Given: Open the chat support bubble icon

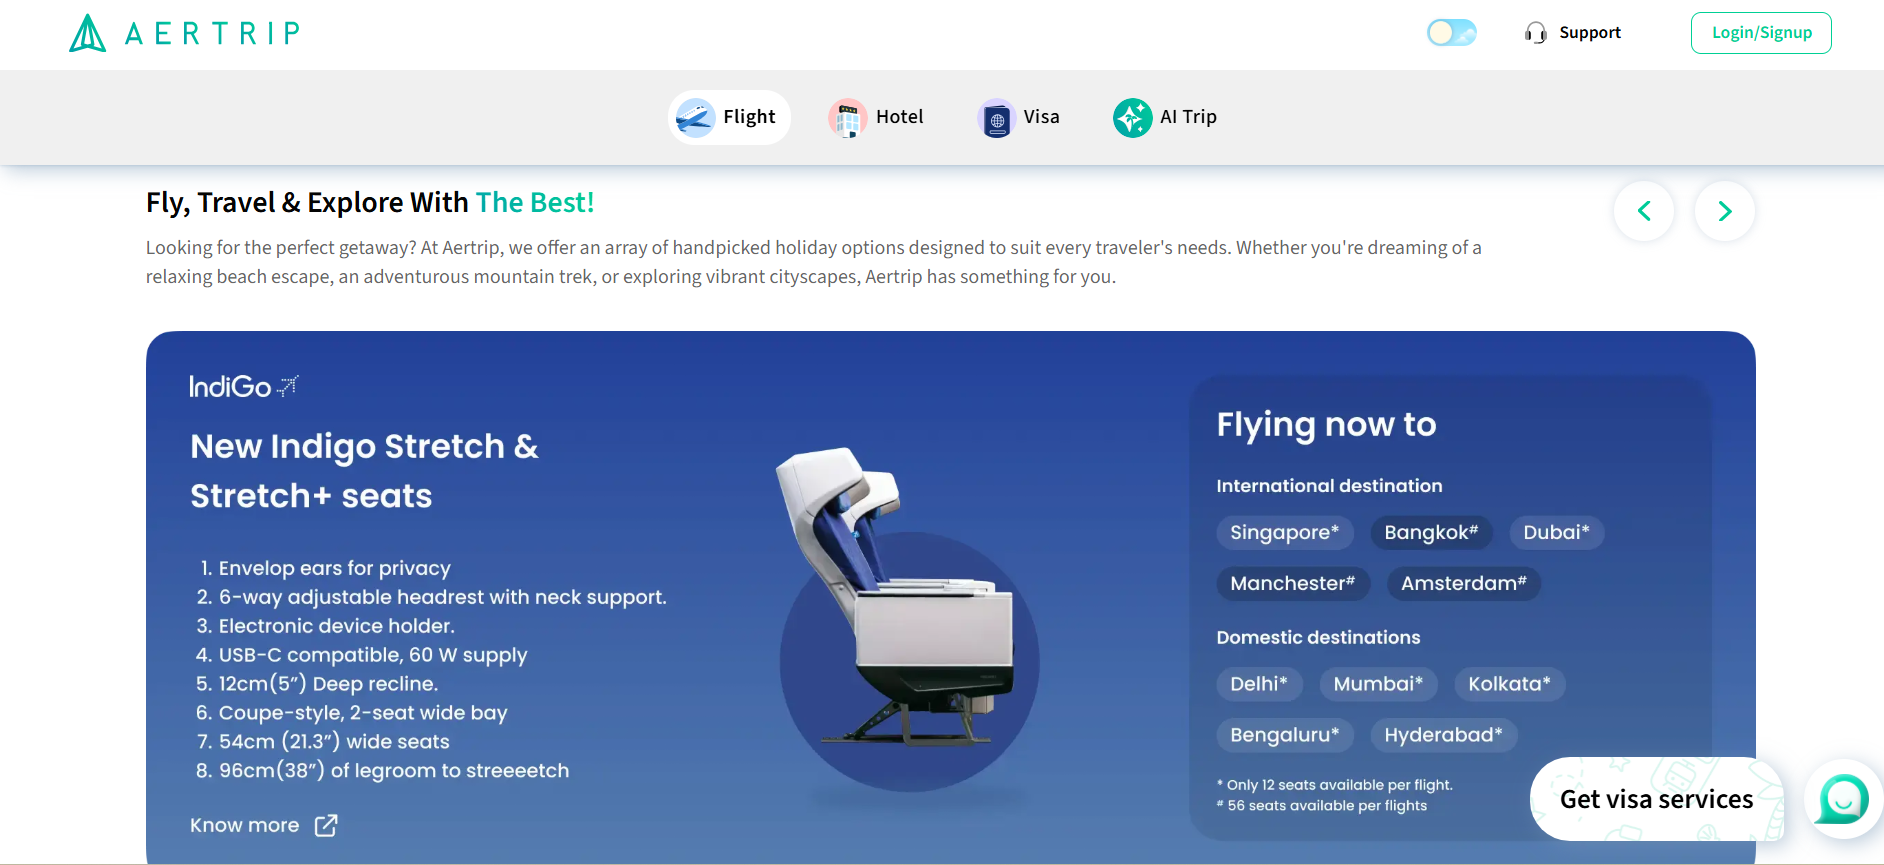Looking at the screenshot, I should 1843,799.
